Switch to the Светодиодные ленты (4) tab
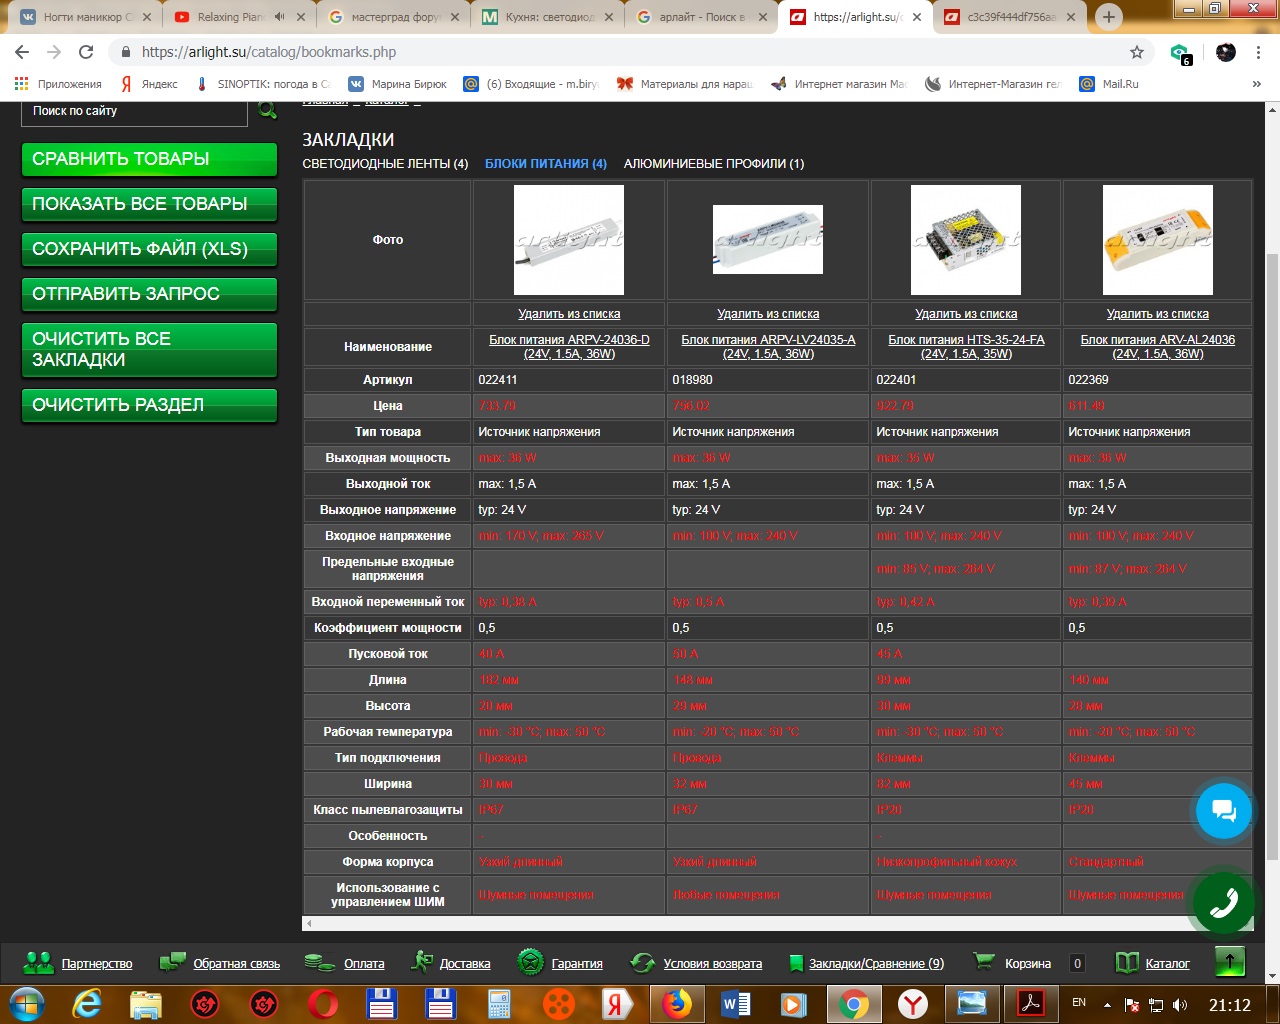Viewport: 1280px width, 1024px height. click(385, 163)
